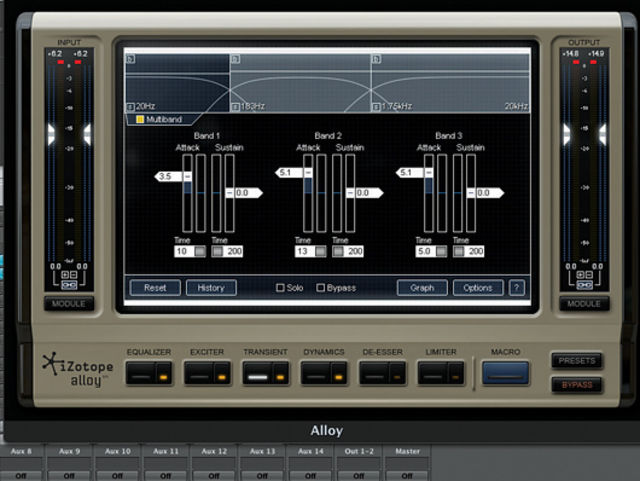The height and width of the screenshot is (481, 640).
Task: Select the 1.75kHz crossover frequency label
Action: pyautogui.click(x=397, y=107)
